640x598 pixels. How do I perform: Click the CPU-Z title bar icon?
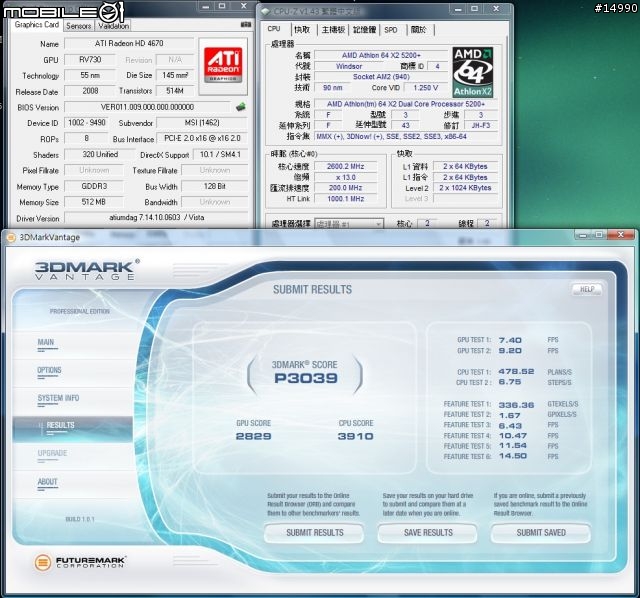[x=266, y=11]
